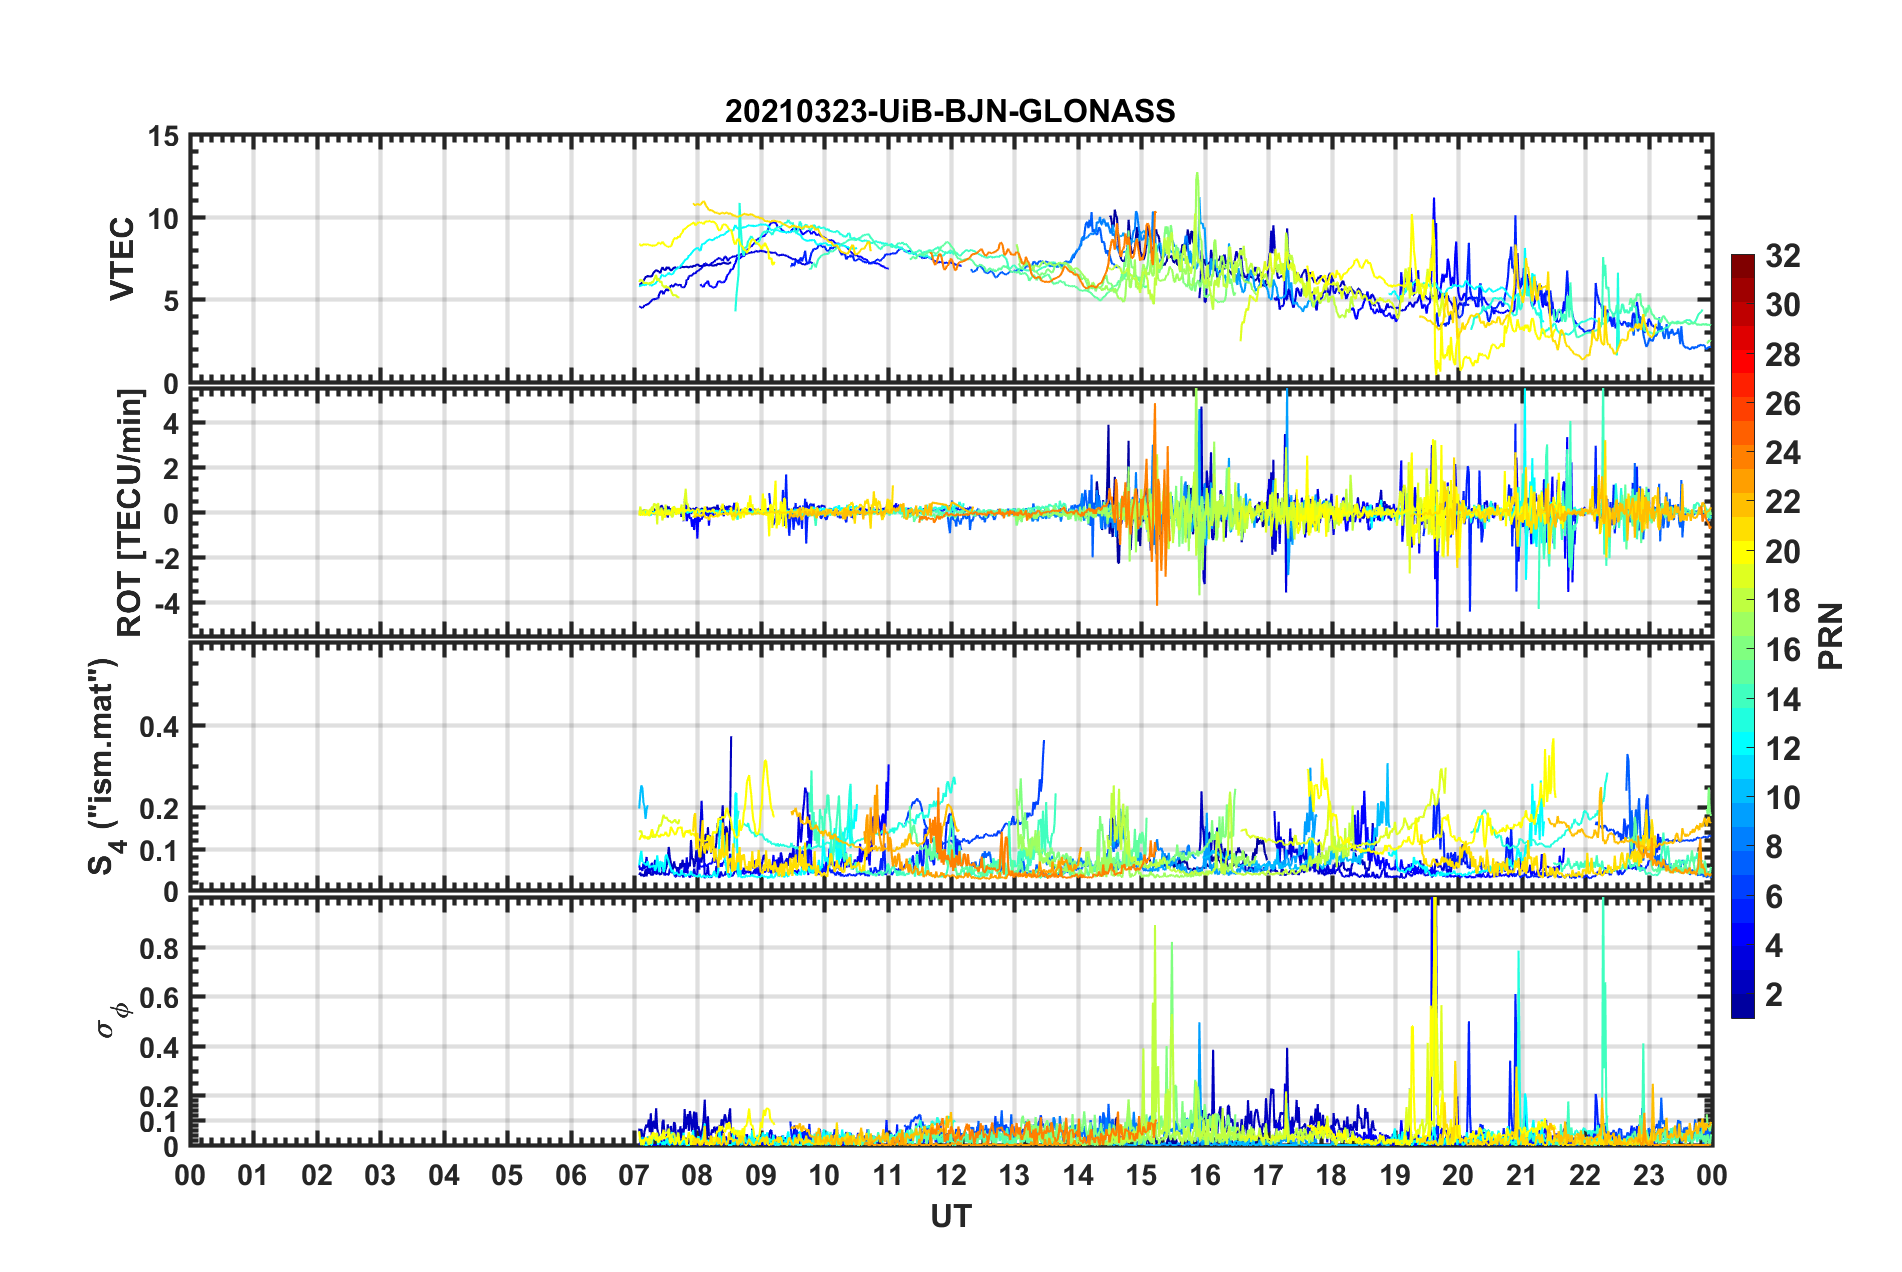Click the VTEC tick label 10
Screen dimensions: 1902x1272
tap(163, 219)
